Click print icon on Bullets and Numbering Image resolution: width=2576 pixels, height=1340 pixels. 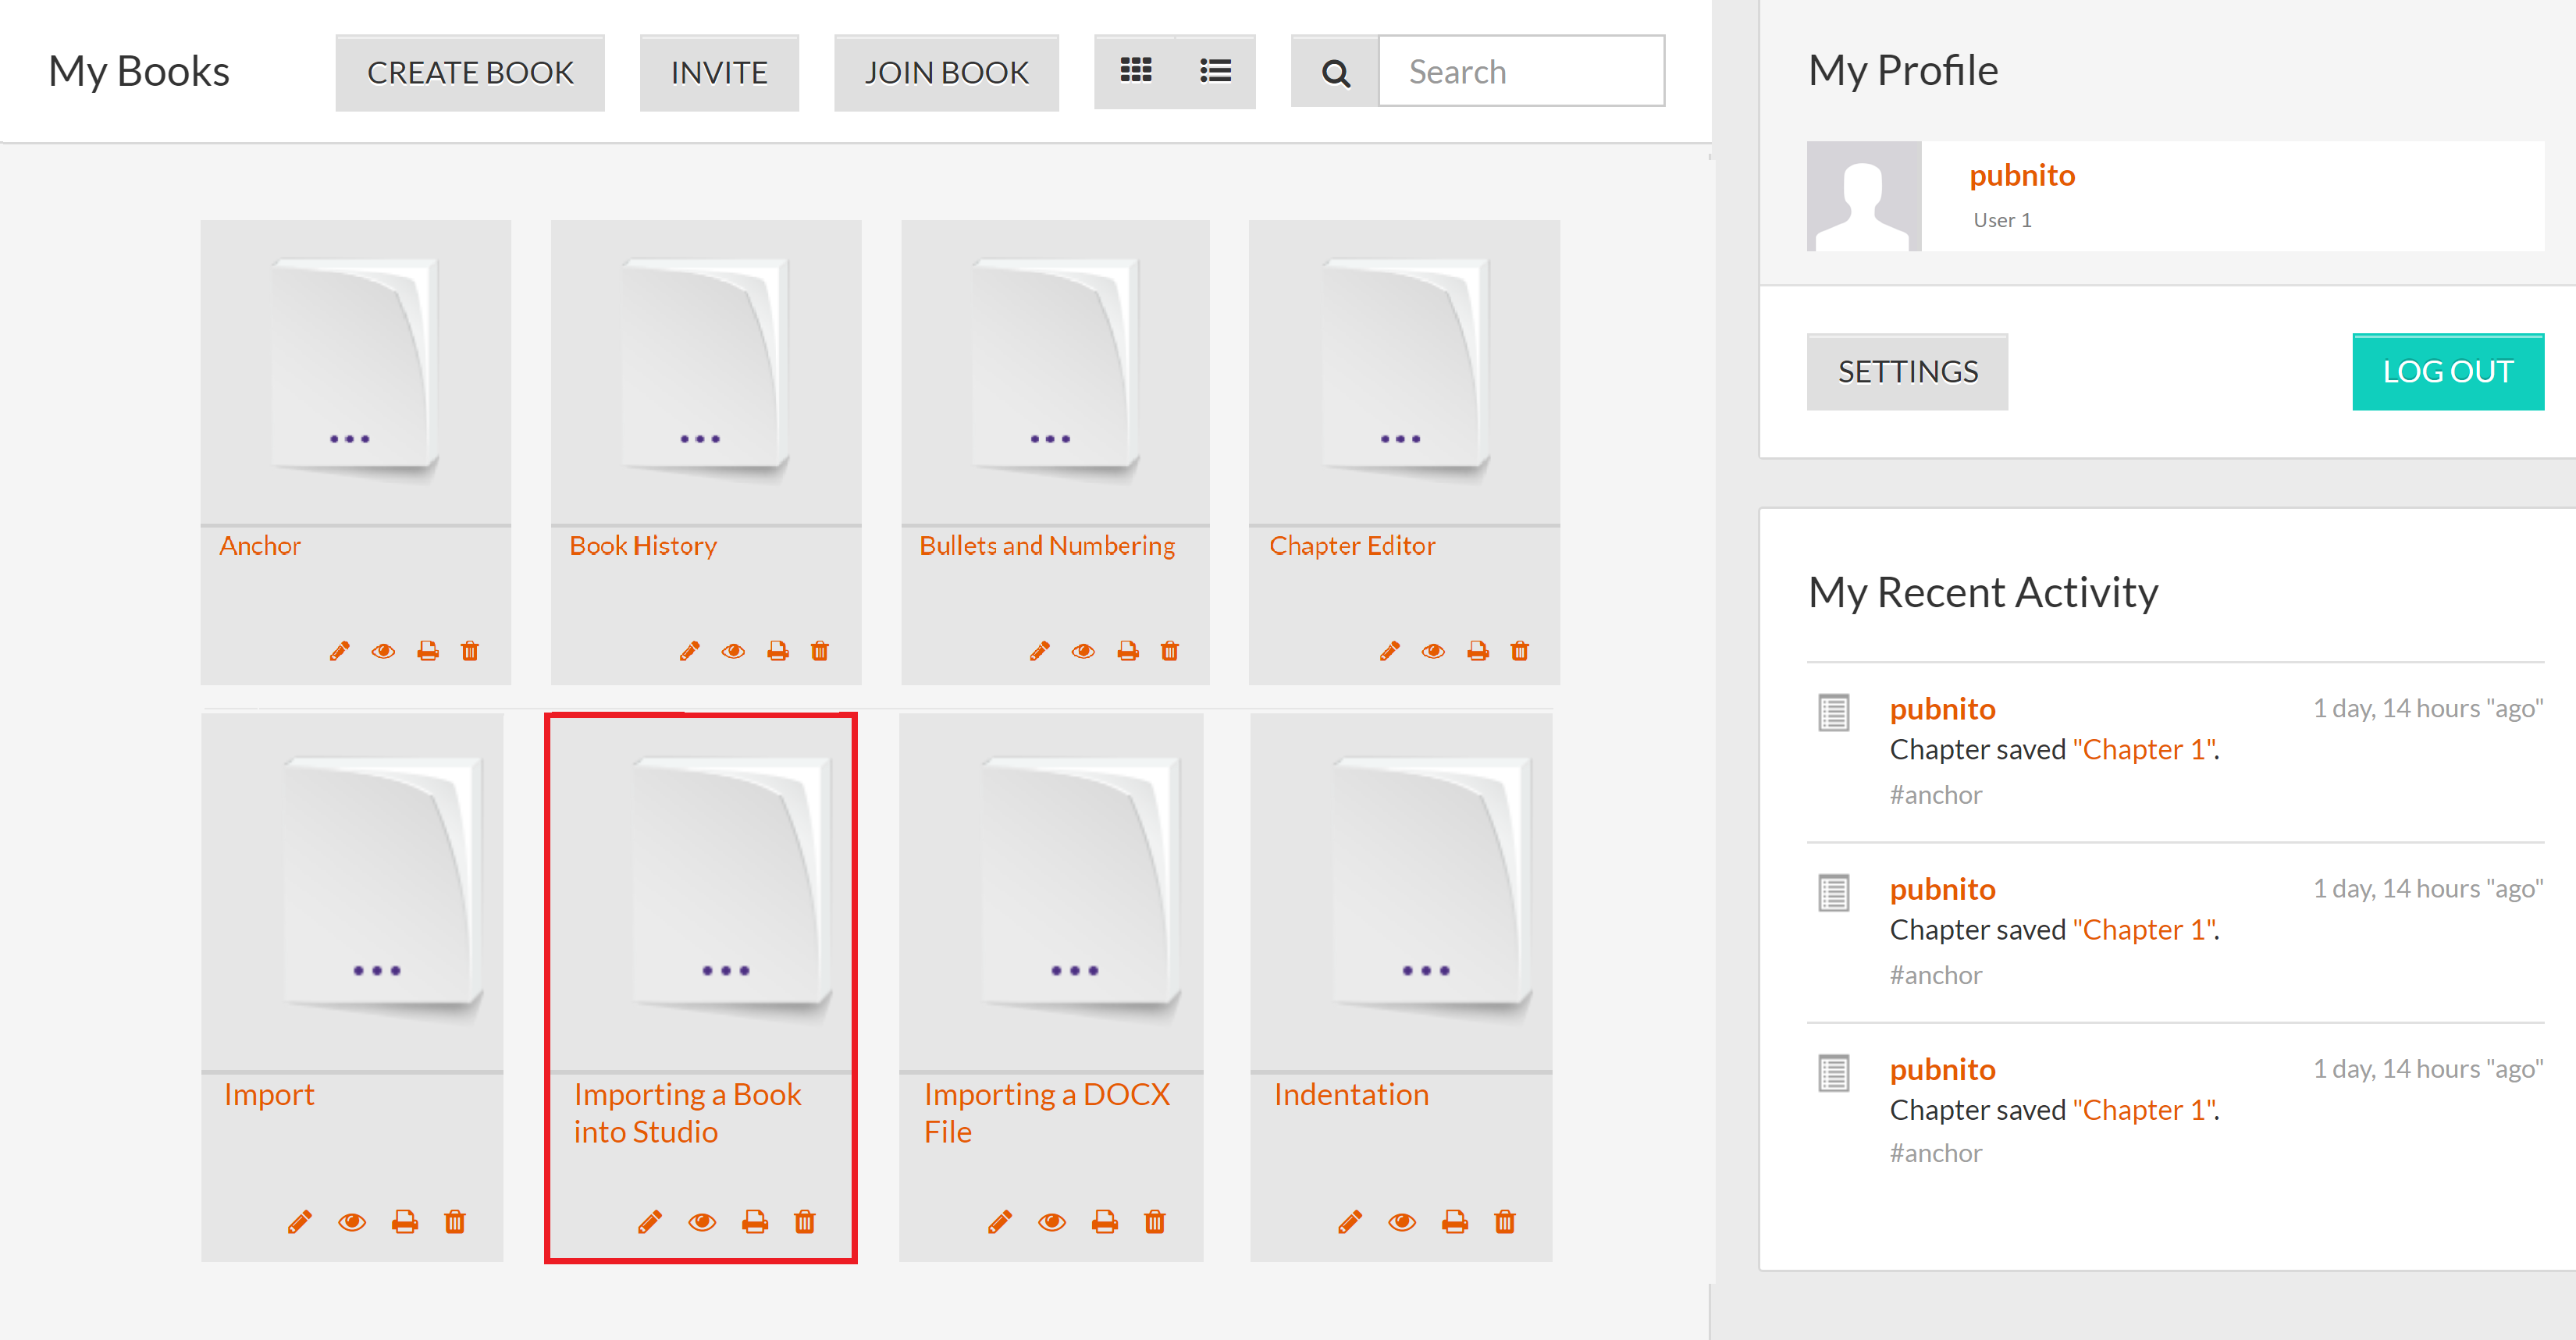1128,652
